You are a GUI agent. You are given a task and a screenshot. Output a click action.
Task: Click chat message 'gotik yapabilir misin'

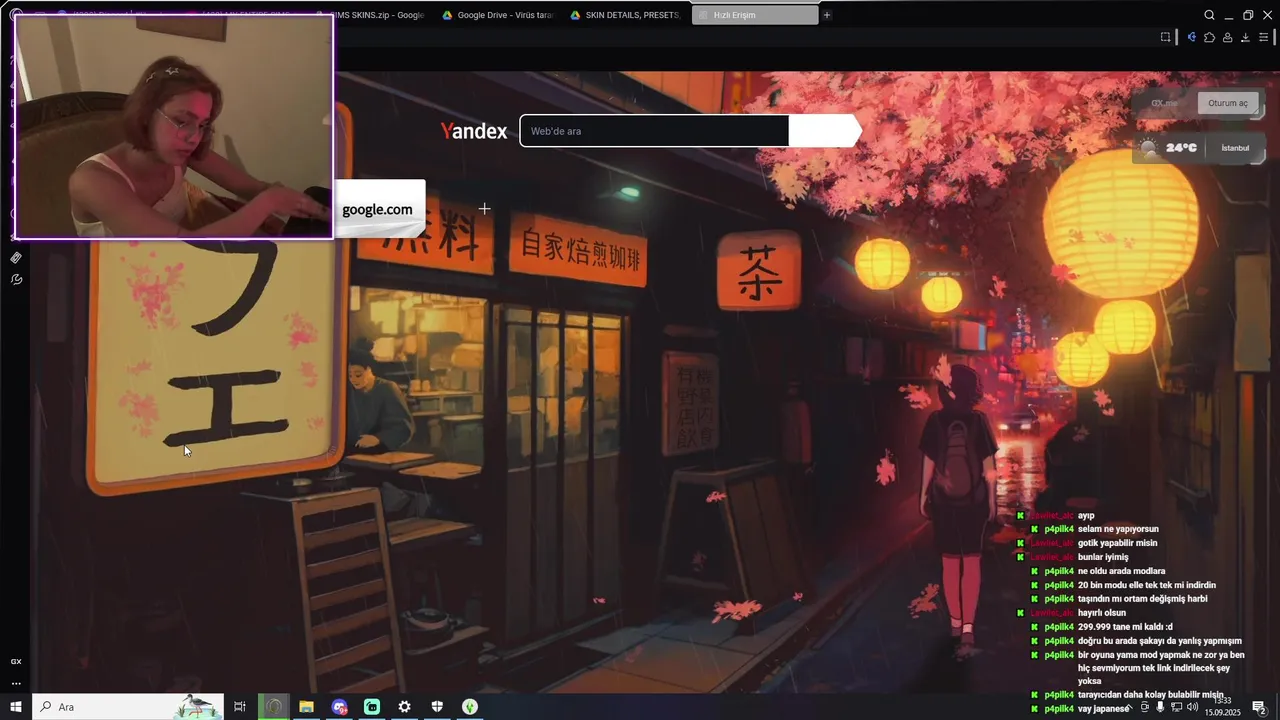coord(1117,543)
